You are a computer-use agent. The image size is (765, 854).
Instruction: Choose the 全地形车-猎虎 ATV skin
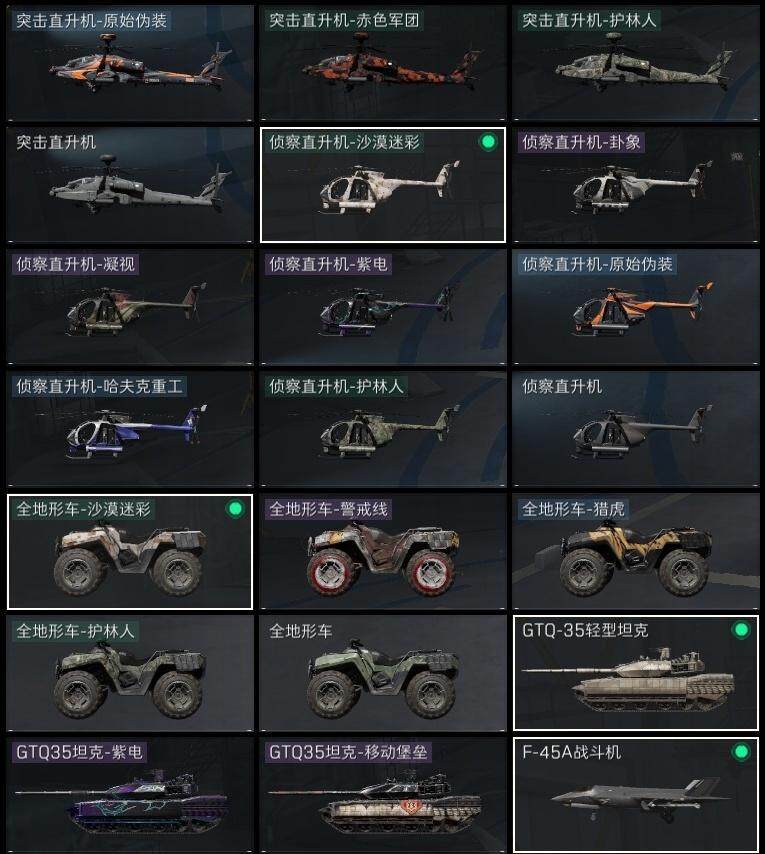coord(635,551)
